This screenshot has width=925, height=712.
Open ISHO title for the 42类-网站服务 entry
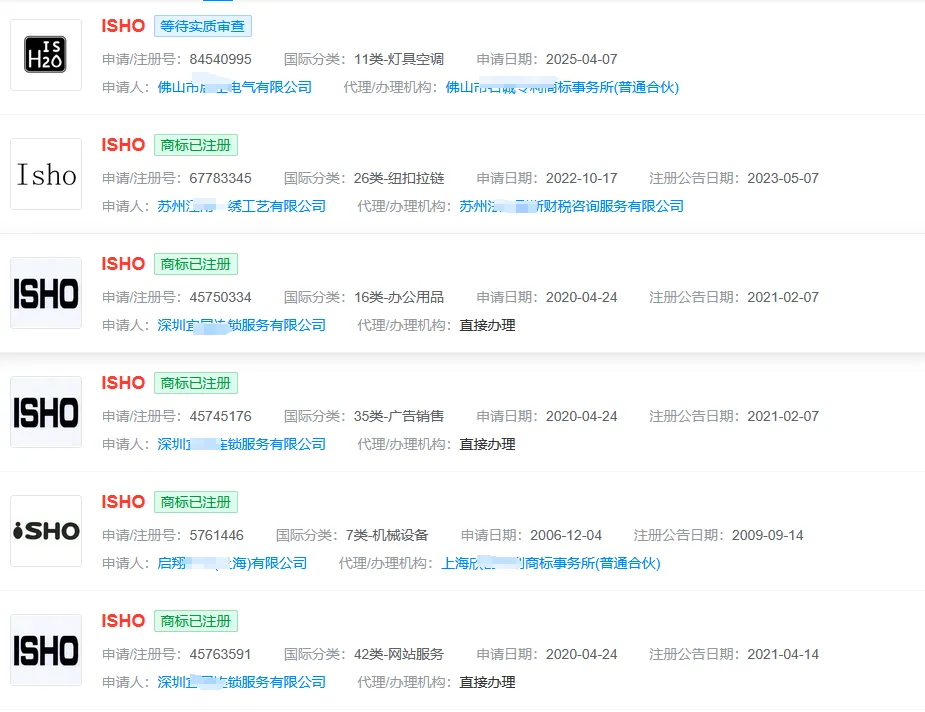(123, 621)
